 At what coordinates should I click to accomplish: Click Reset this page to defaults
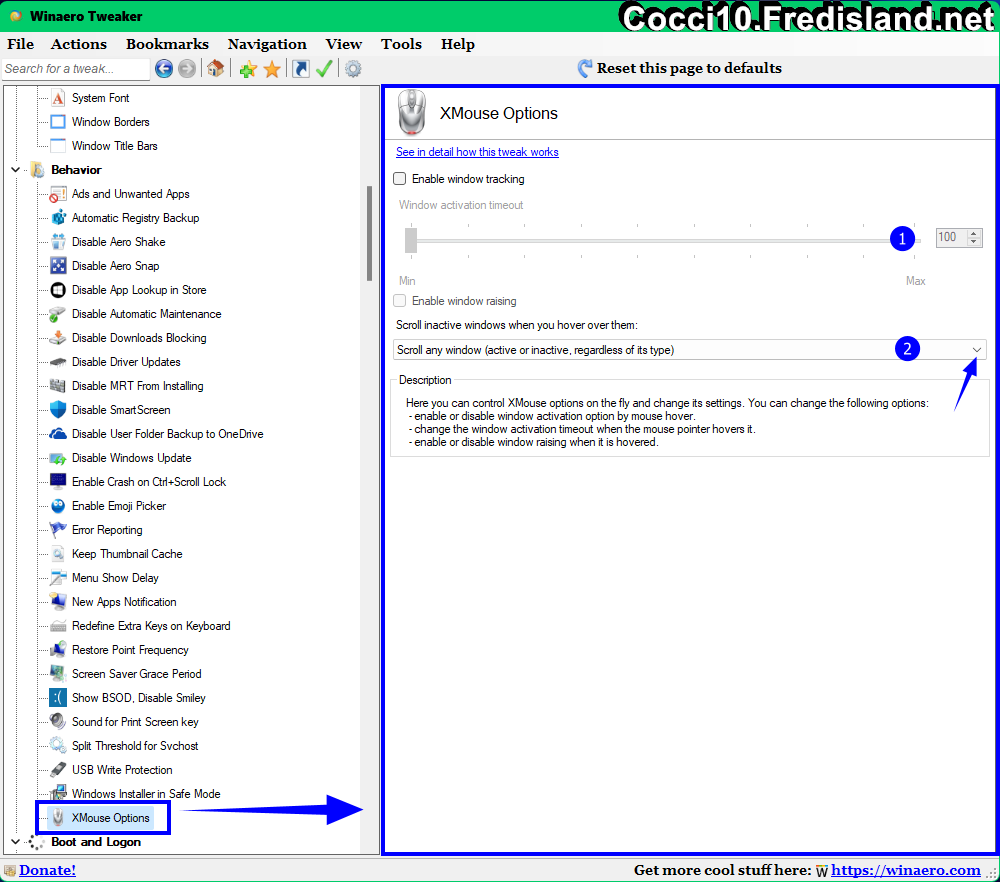(x=680, y=68)
